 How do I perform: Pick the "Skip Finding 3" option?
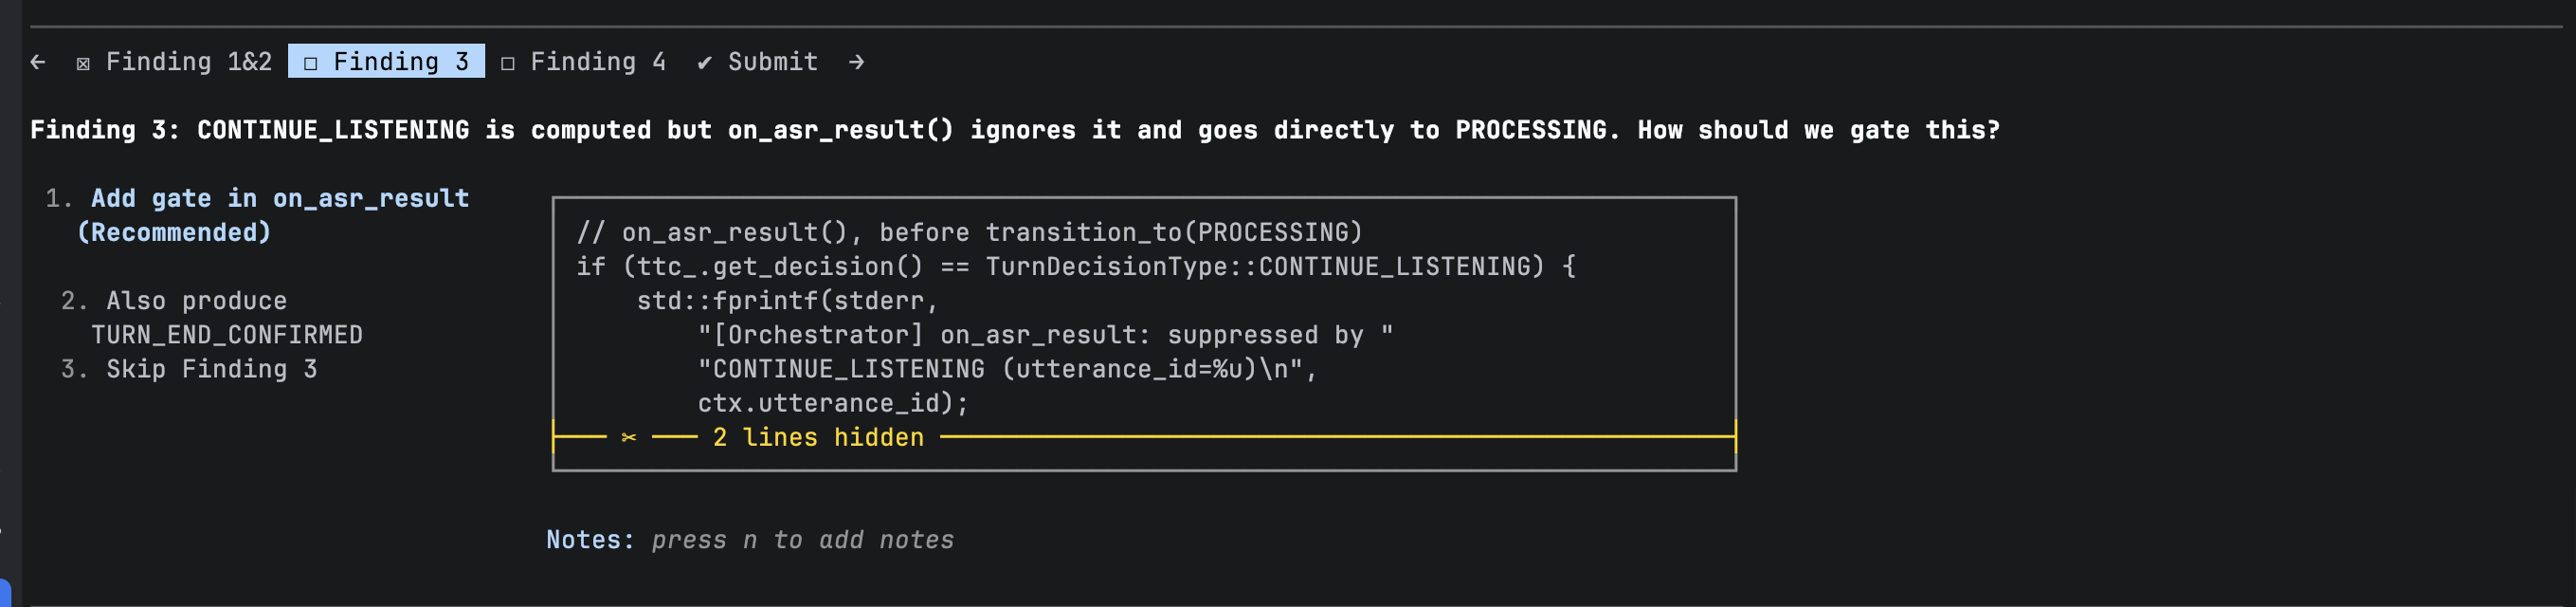point(211,369)
